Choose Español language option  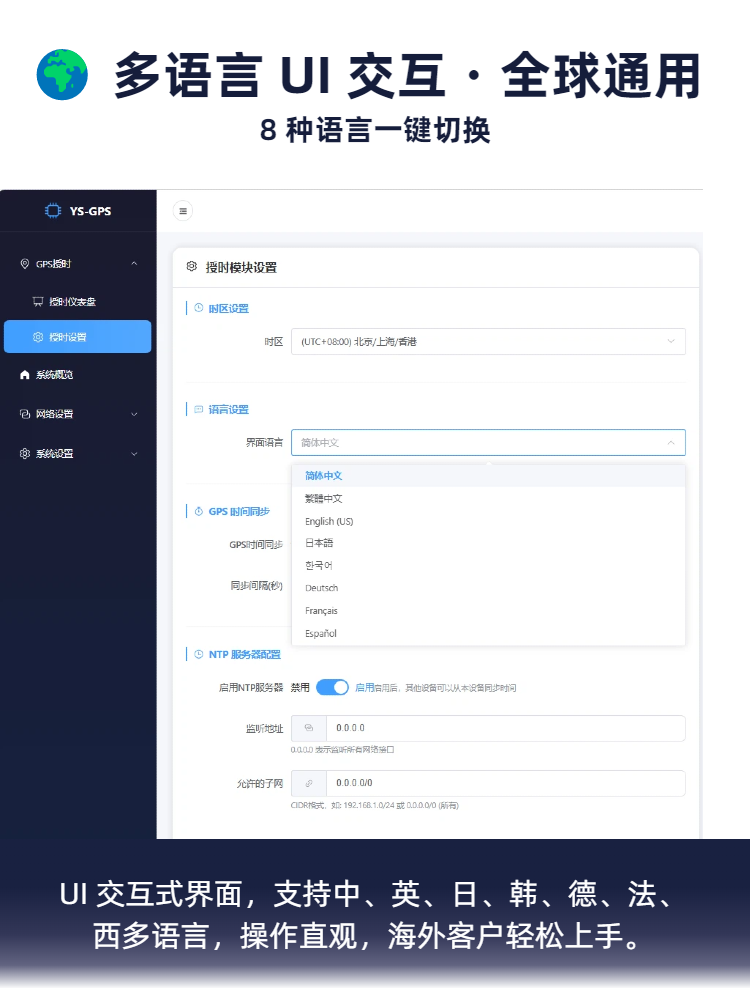488,633
